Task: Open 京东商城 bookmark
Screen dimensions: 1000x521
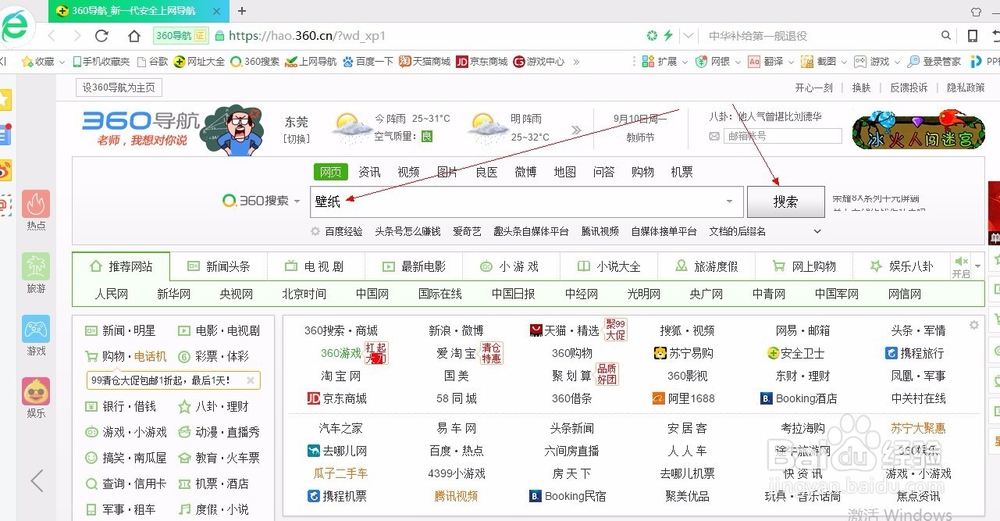Action: click(482, 61)
